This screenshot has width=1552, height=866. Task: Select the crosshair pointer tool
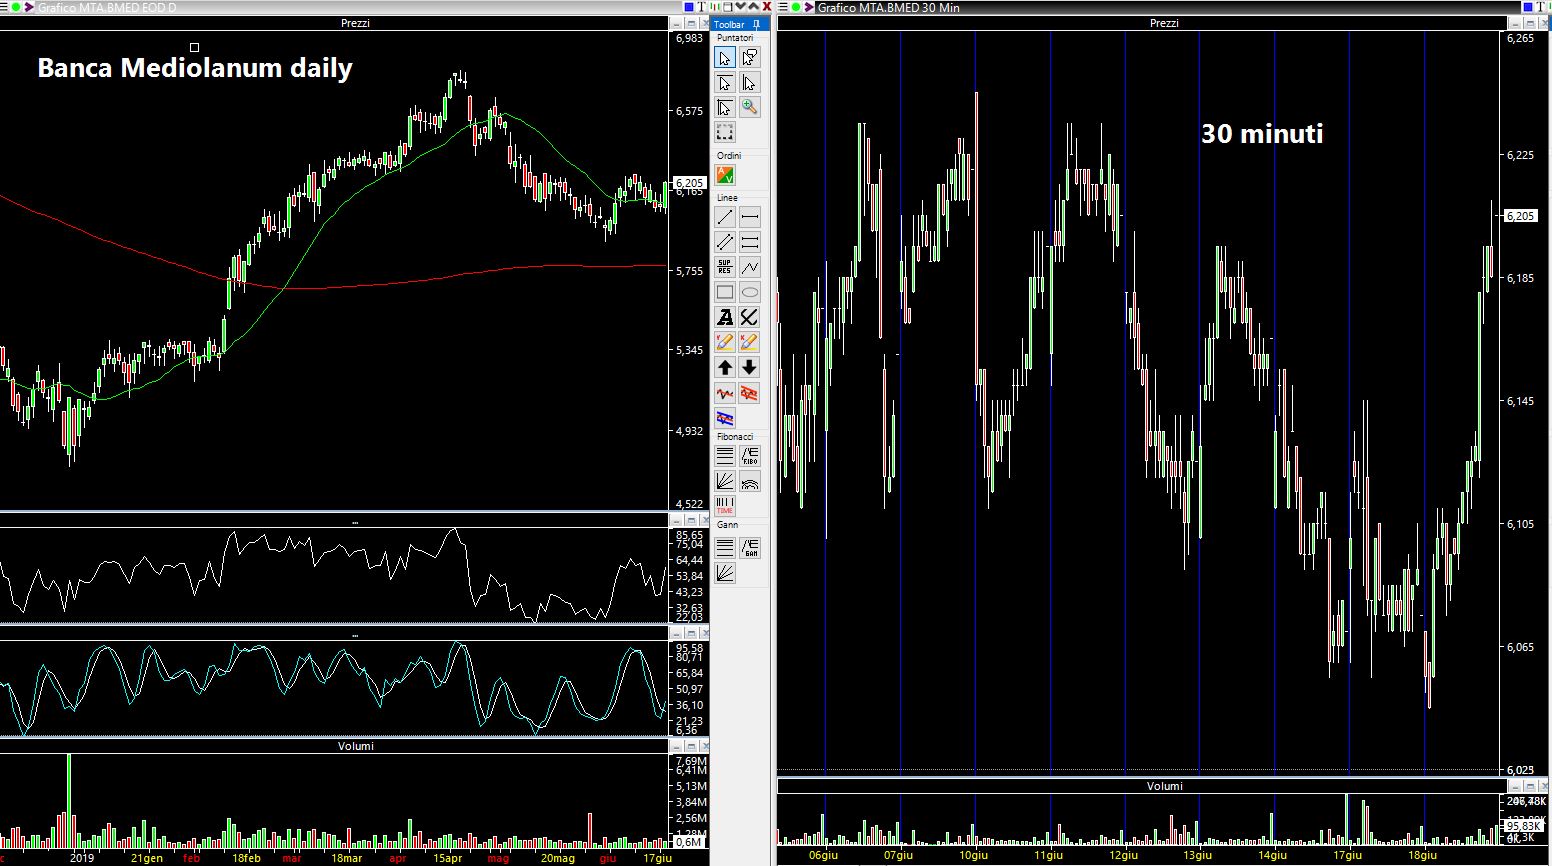[x=725, y=108]
